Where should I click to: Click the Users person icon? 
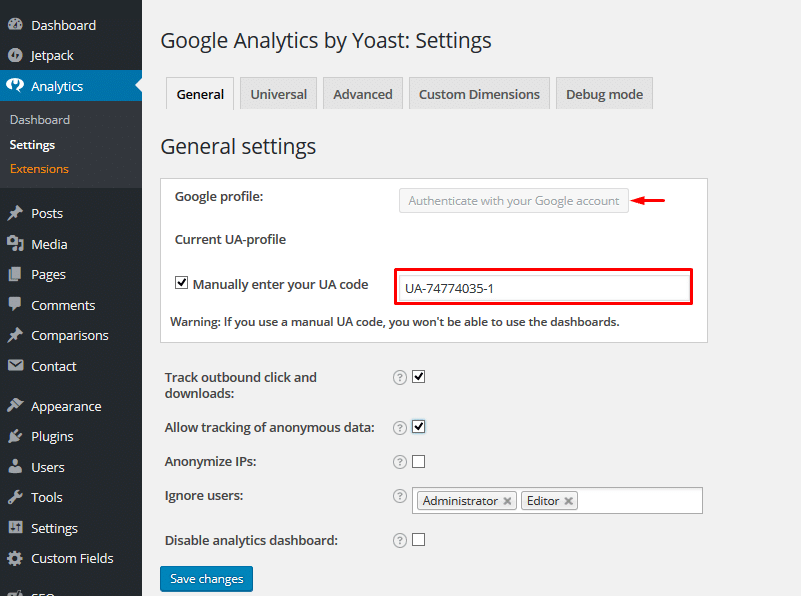tap(15, 466)
